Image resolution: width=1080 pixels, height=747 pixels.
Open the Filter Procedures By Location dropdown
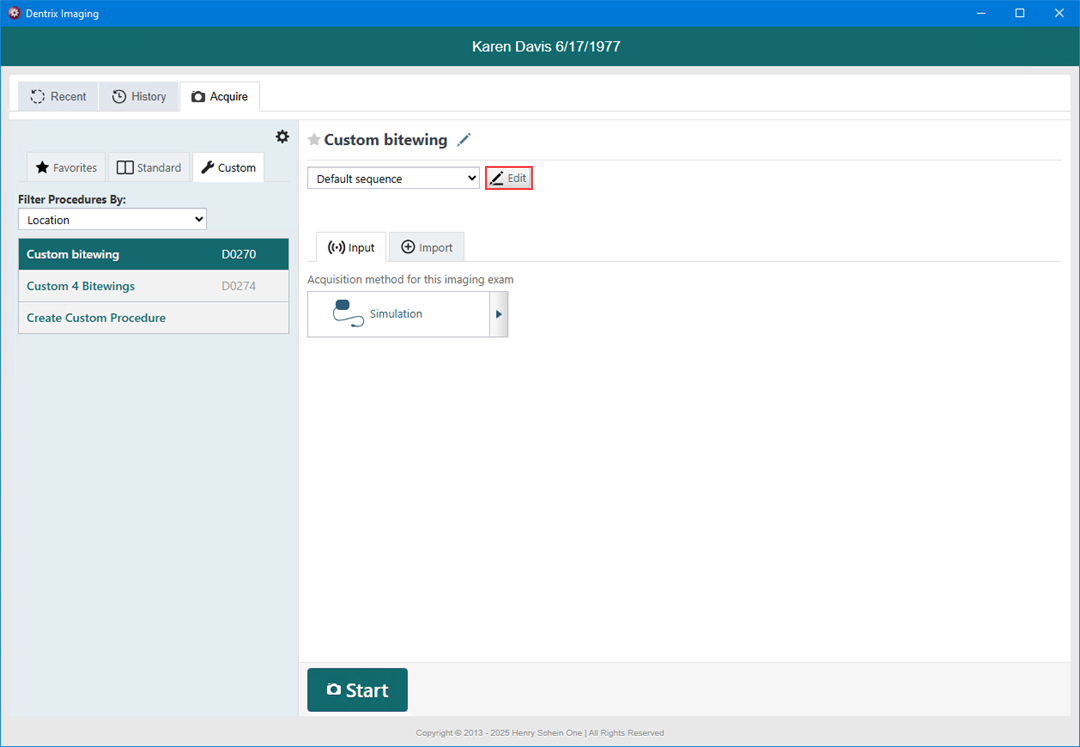(x=112, y=220)
